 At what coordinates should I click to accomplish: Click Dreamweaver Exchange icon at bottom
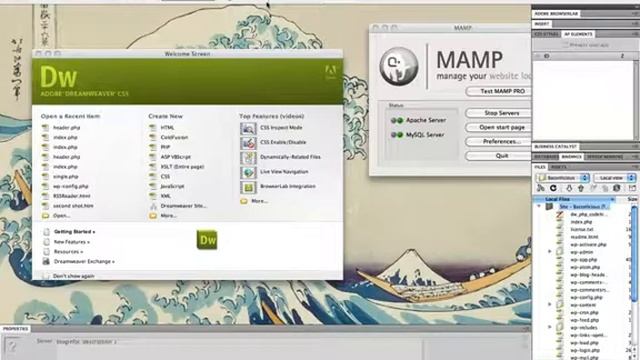click(x=46, y=261)
